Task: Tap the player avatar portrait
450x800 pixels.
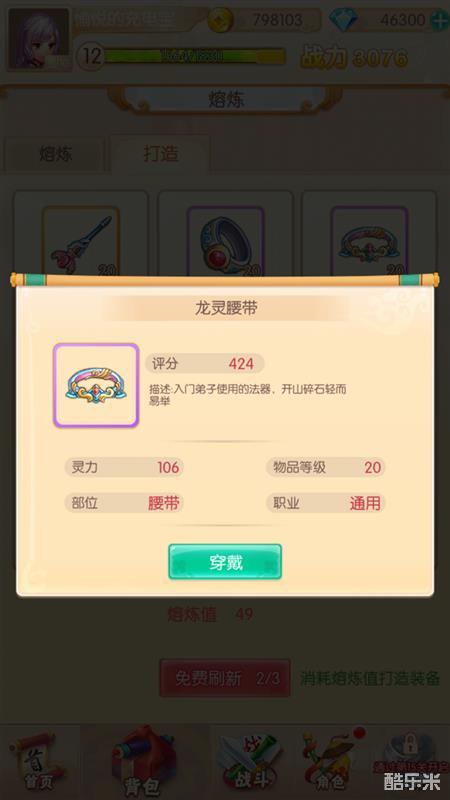Action: coord(39,39)
